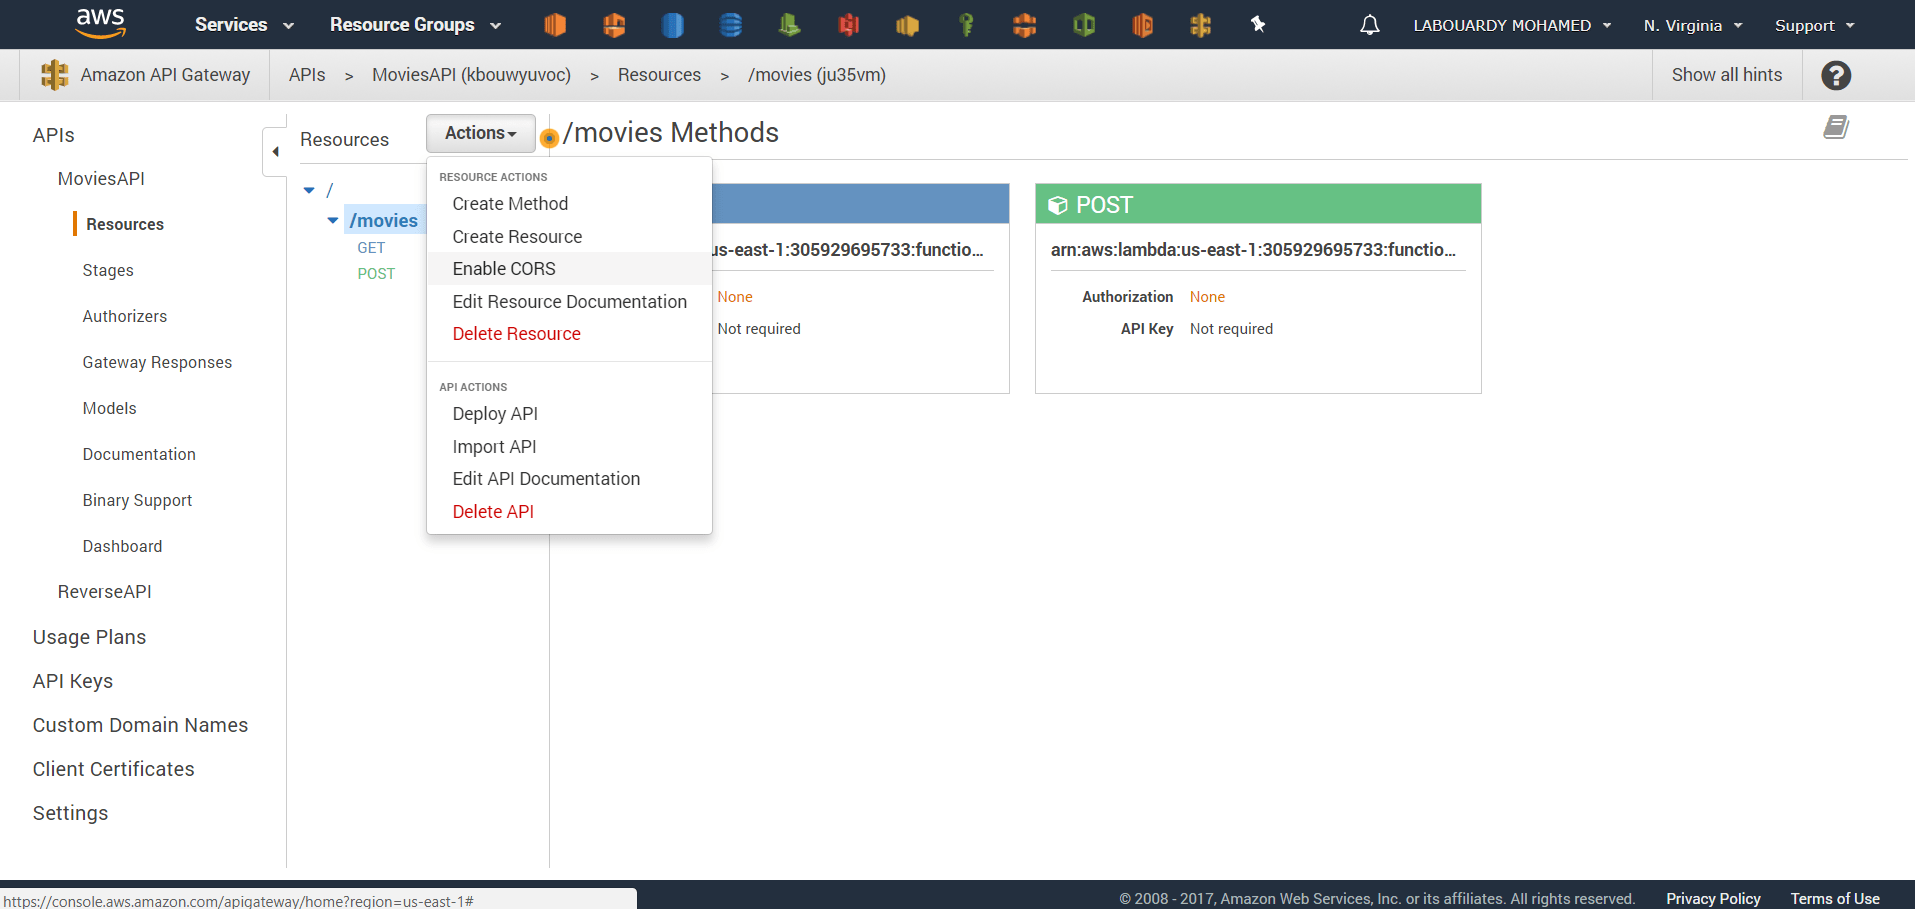The height and width of the screenshot is (909, 1915).
Task: Open the N. Virginia region selector
Action: (x=1693, y=25)
